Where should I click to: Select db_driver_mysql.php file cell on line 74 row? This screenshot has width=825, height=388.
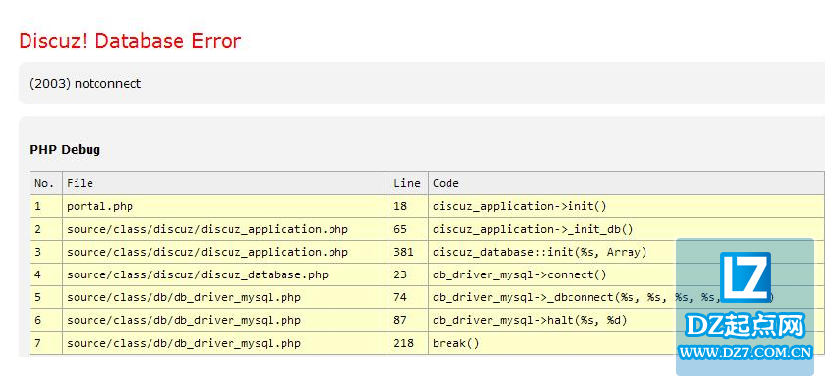225,297
